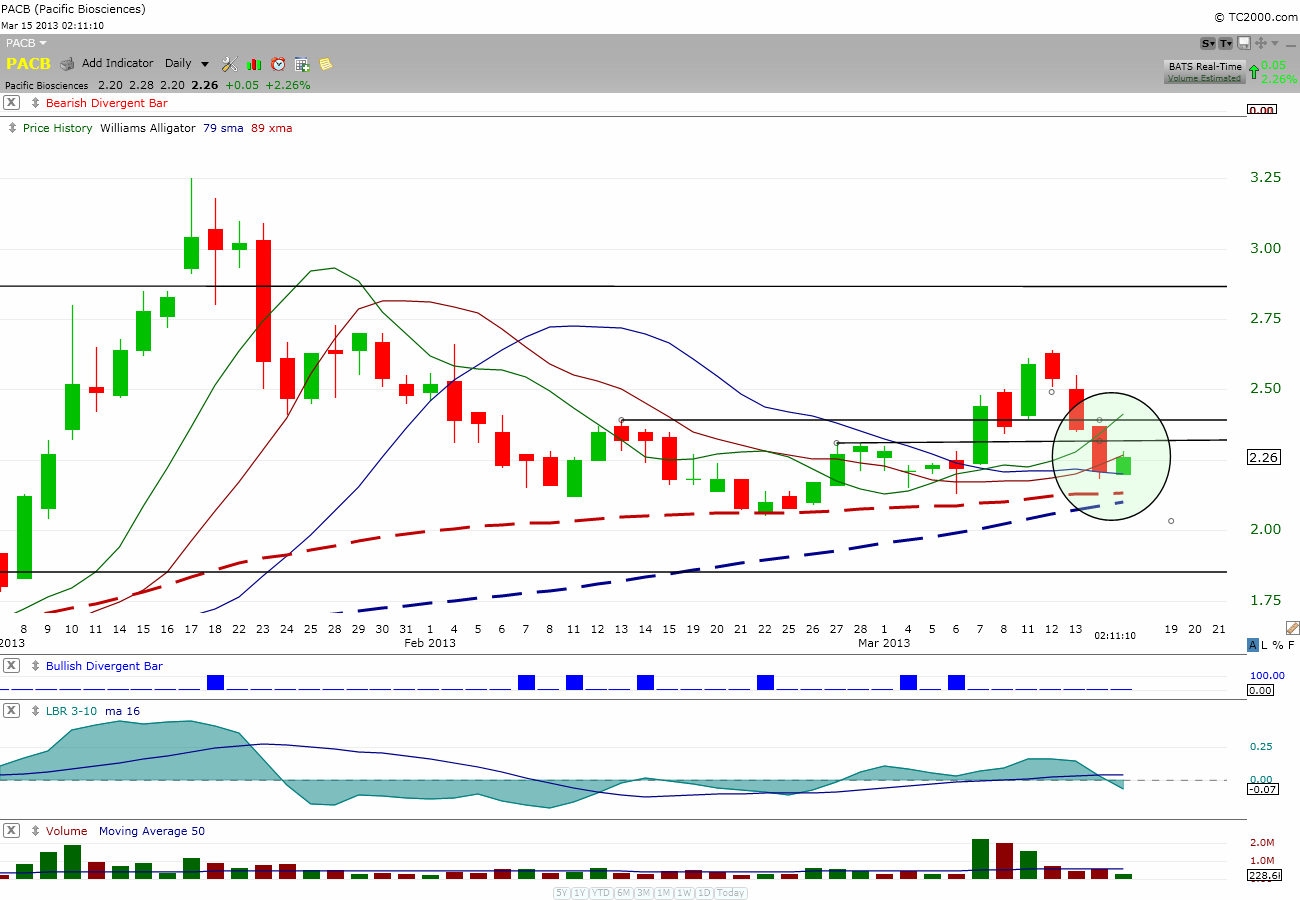Click the Volume label in the bottom pane
1300x900 pixels.
click(x=66, y=831)
